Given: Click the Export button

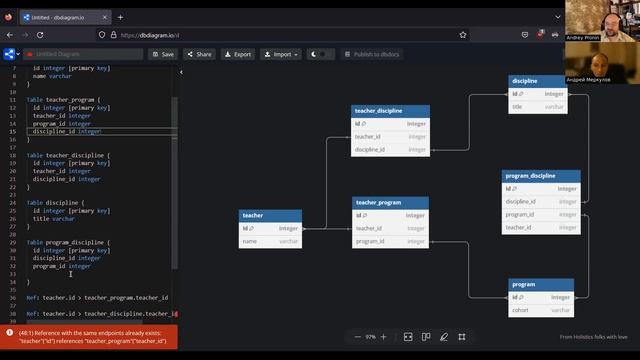Looking at the screenshot, I should [x=238, y=54].
